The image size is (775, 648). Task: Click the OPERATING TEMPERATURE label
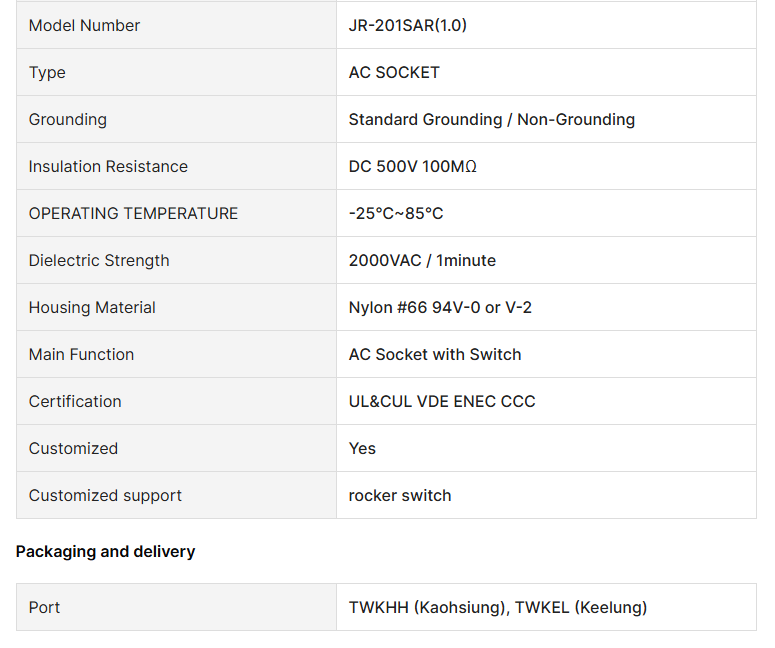pyautogui.click(x=133, y=213)
